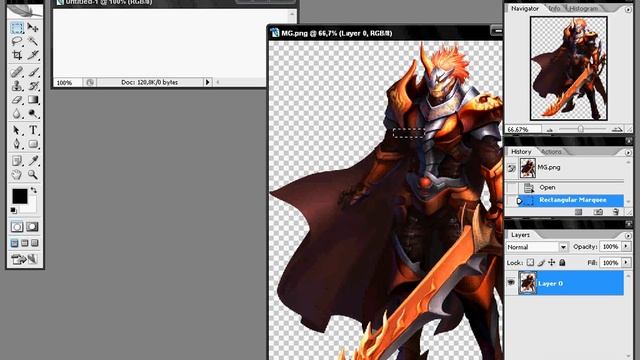The width and height of the screenshot is (640, 360).
Task: Open the Opacity slider arrow
Action: (x=626, y=247)
